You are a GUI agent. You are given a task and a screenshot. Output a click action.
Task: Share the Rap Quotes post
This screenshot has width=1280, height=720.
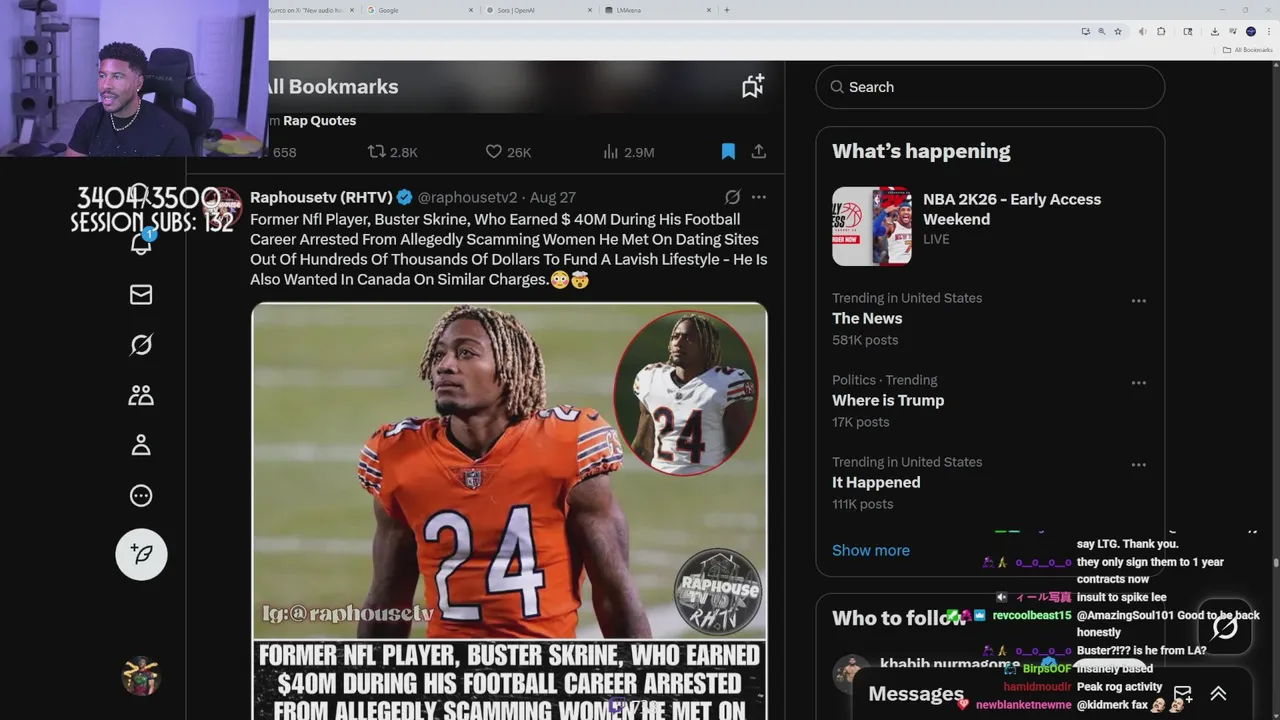pyautogui.click(x=759, y=152)
